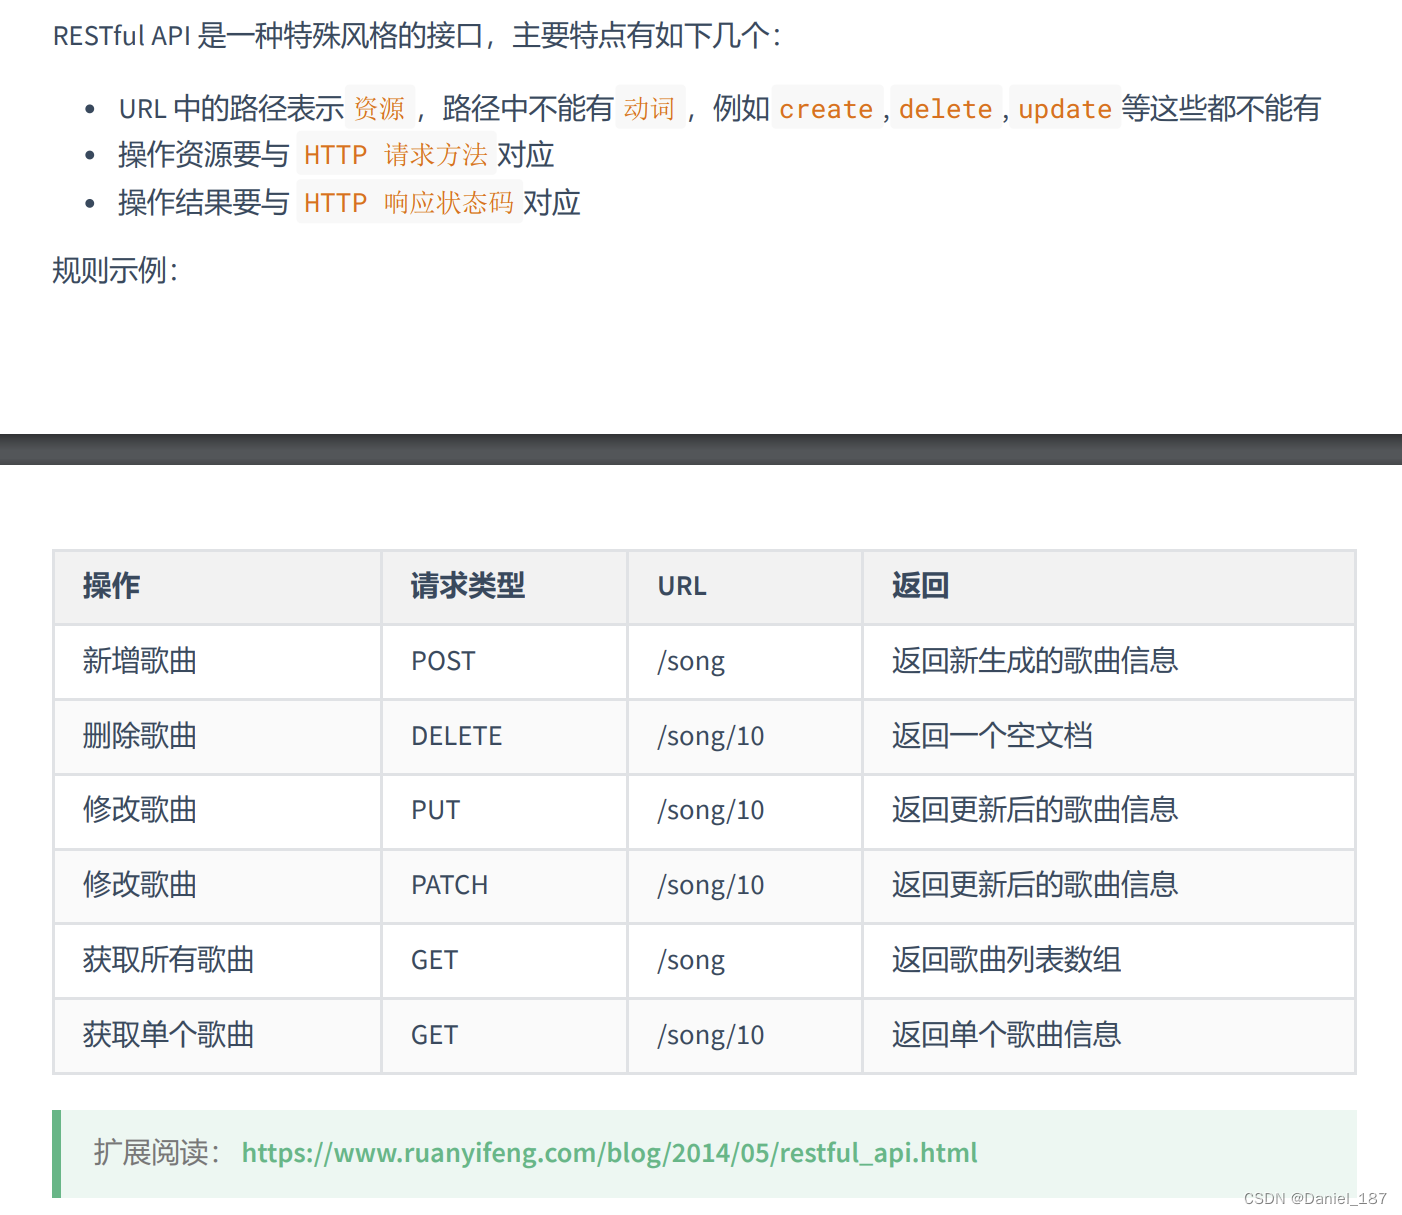The width and height of the screenshot is (1402, 1215).
Task: Click the RESTful API intro sentence
Action: (x=417, y=36)
